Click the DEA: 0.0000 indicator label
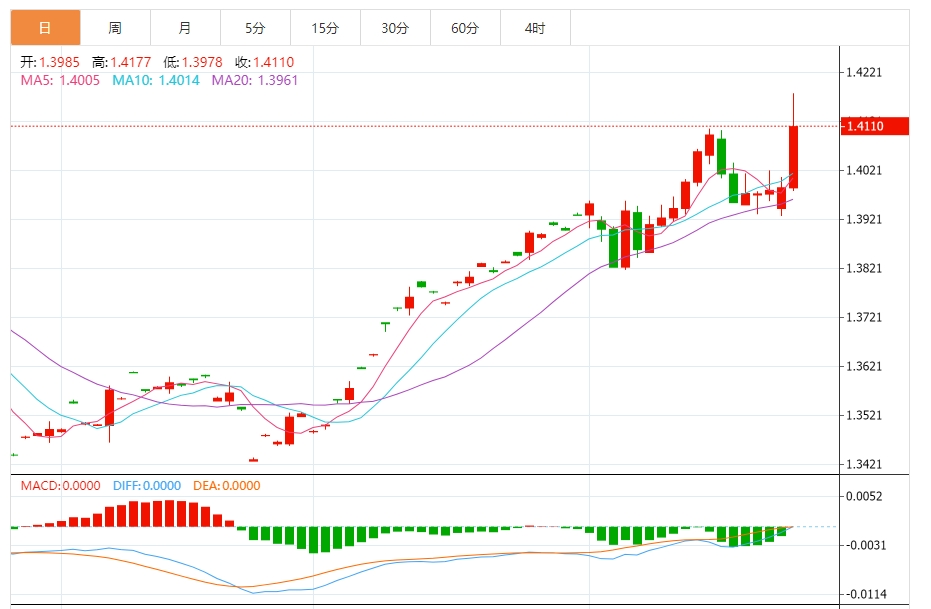The image size is (931, 609). pos(226,486)
